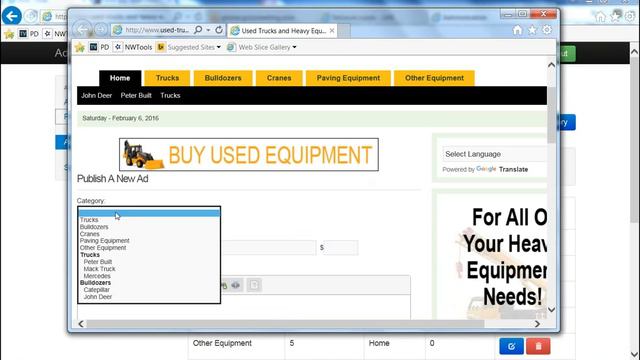Open Peter Built submenu link

136,96
